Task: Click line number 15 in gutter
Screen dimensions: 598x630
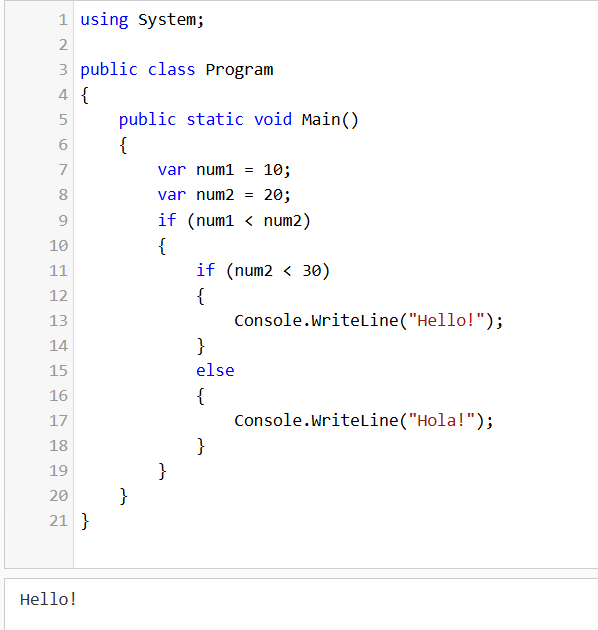Action: (58, 370)
